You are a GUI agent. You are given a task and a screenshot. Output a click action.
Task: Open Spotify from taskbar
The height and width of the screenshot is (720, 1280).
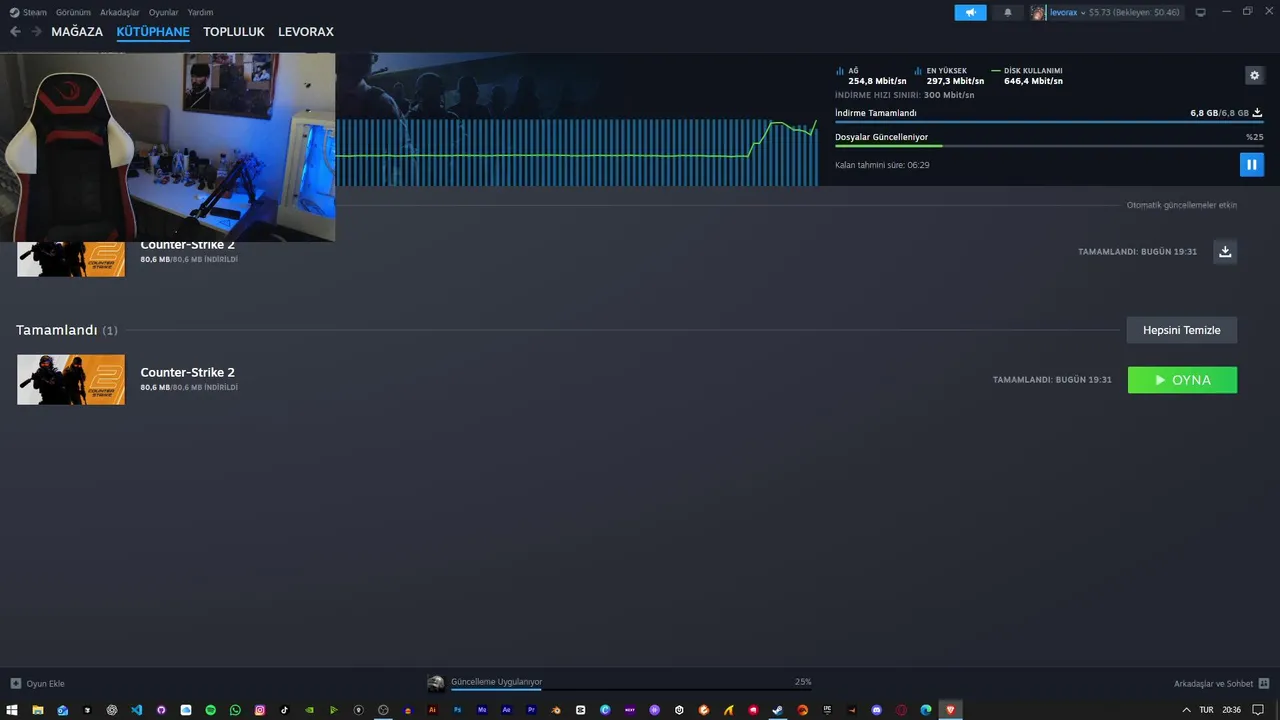pos(210,710)
